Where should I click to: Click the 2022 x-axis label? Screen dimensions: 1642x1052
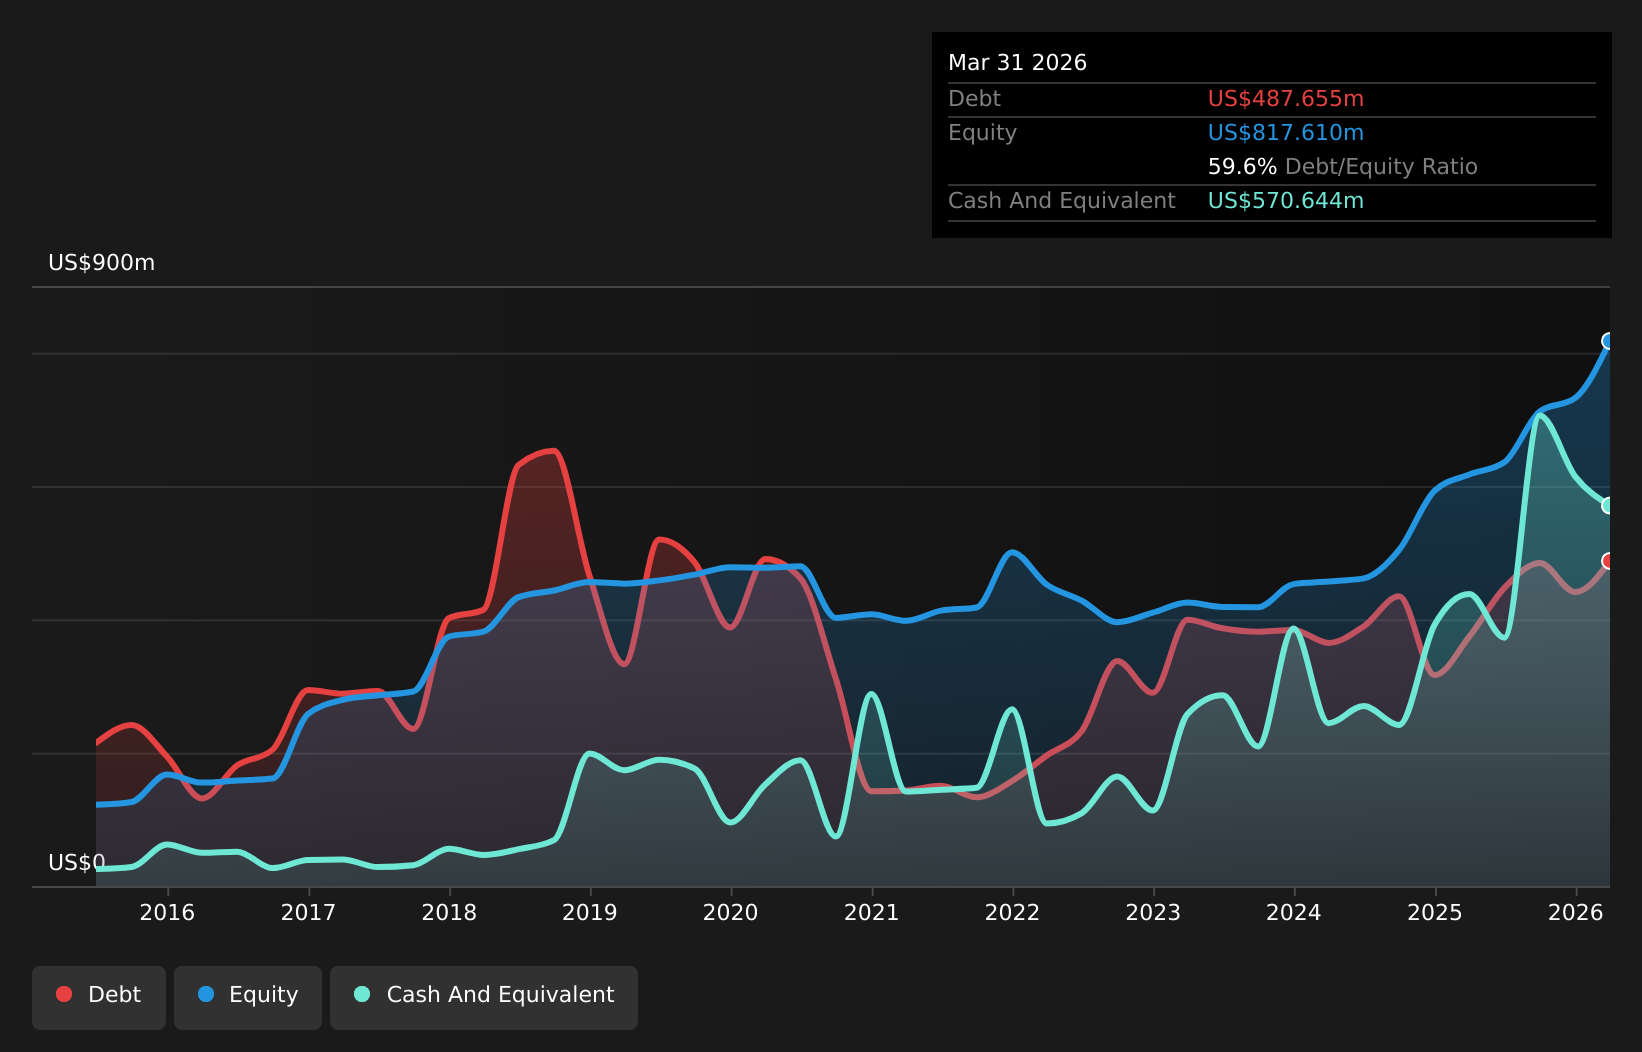(x=1013, y=912)
